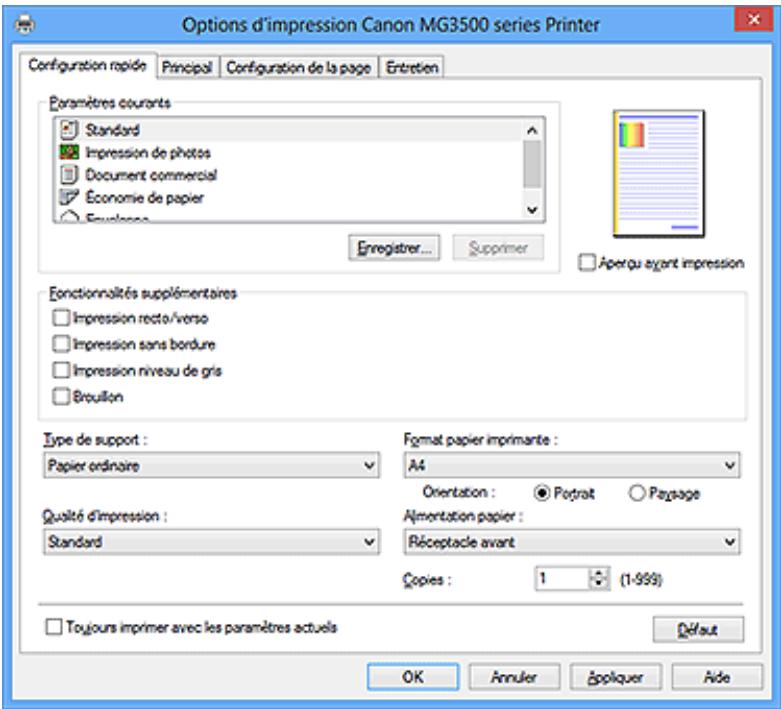Click the Standard profile icon in list
Image resolution: width=781 pixels, height=709 pixels.
pyautogui.click(x=69, y=130)
